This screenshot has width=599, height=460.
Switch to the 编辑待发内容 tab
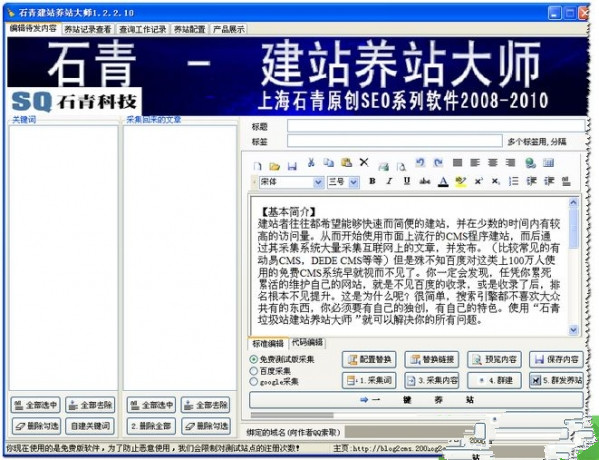33,28
